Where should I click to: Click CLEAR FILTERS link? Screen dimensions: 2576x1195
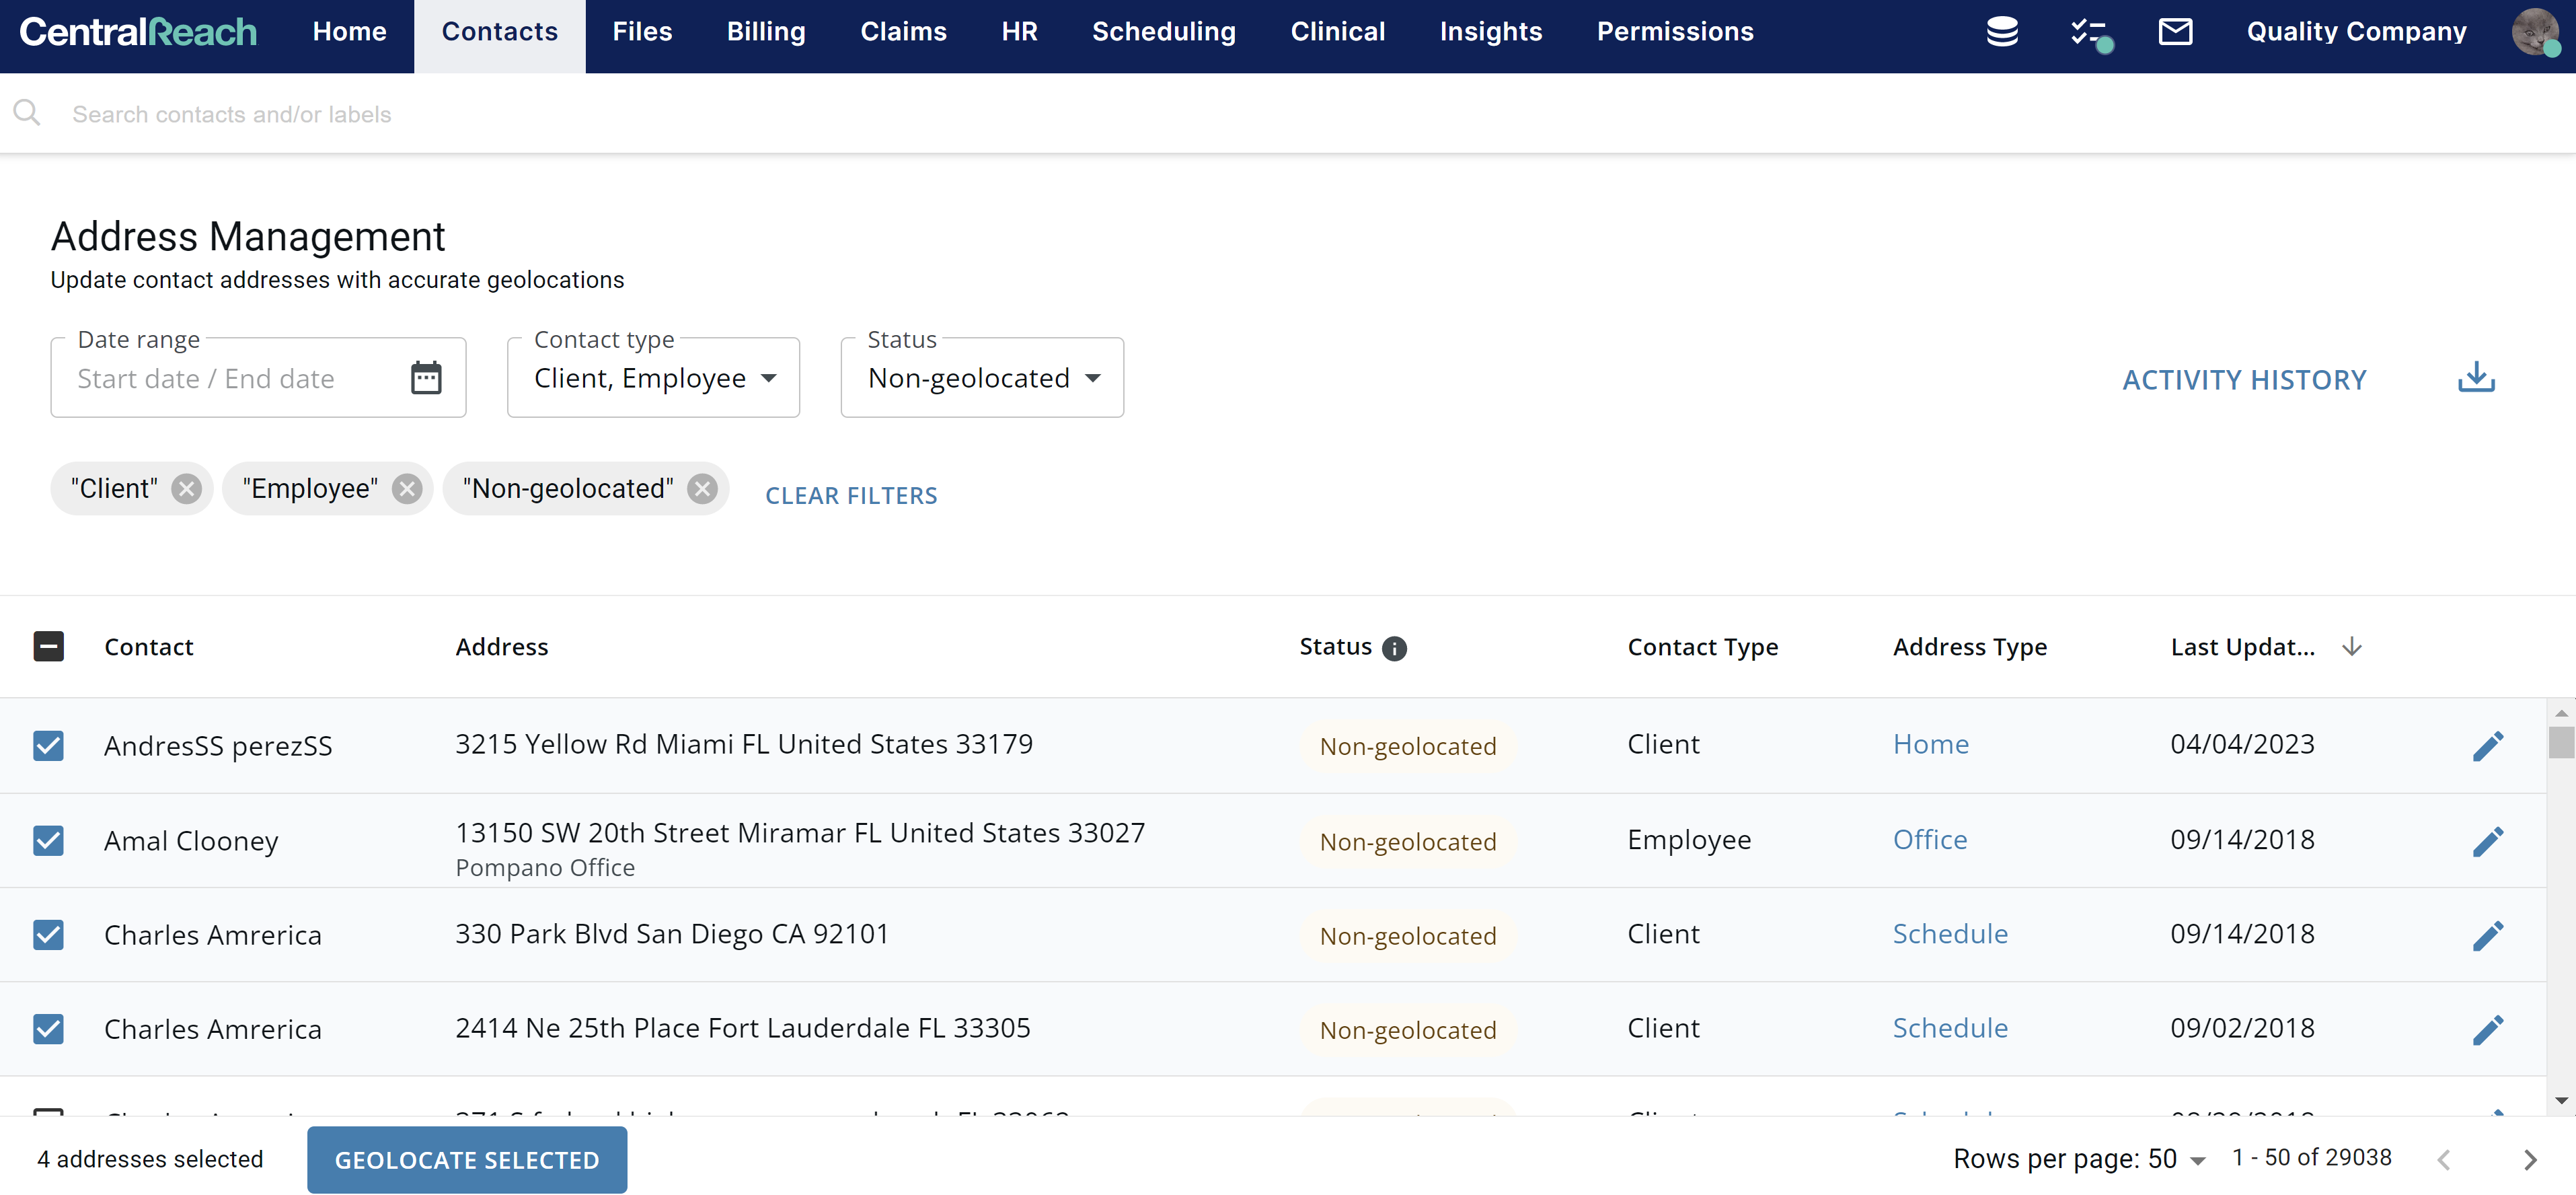(x=851, y=496)
